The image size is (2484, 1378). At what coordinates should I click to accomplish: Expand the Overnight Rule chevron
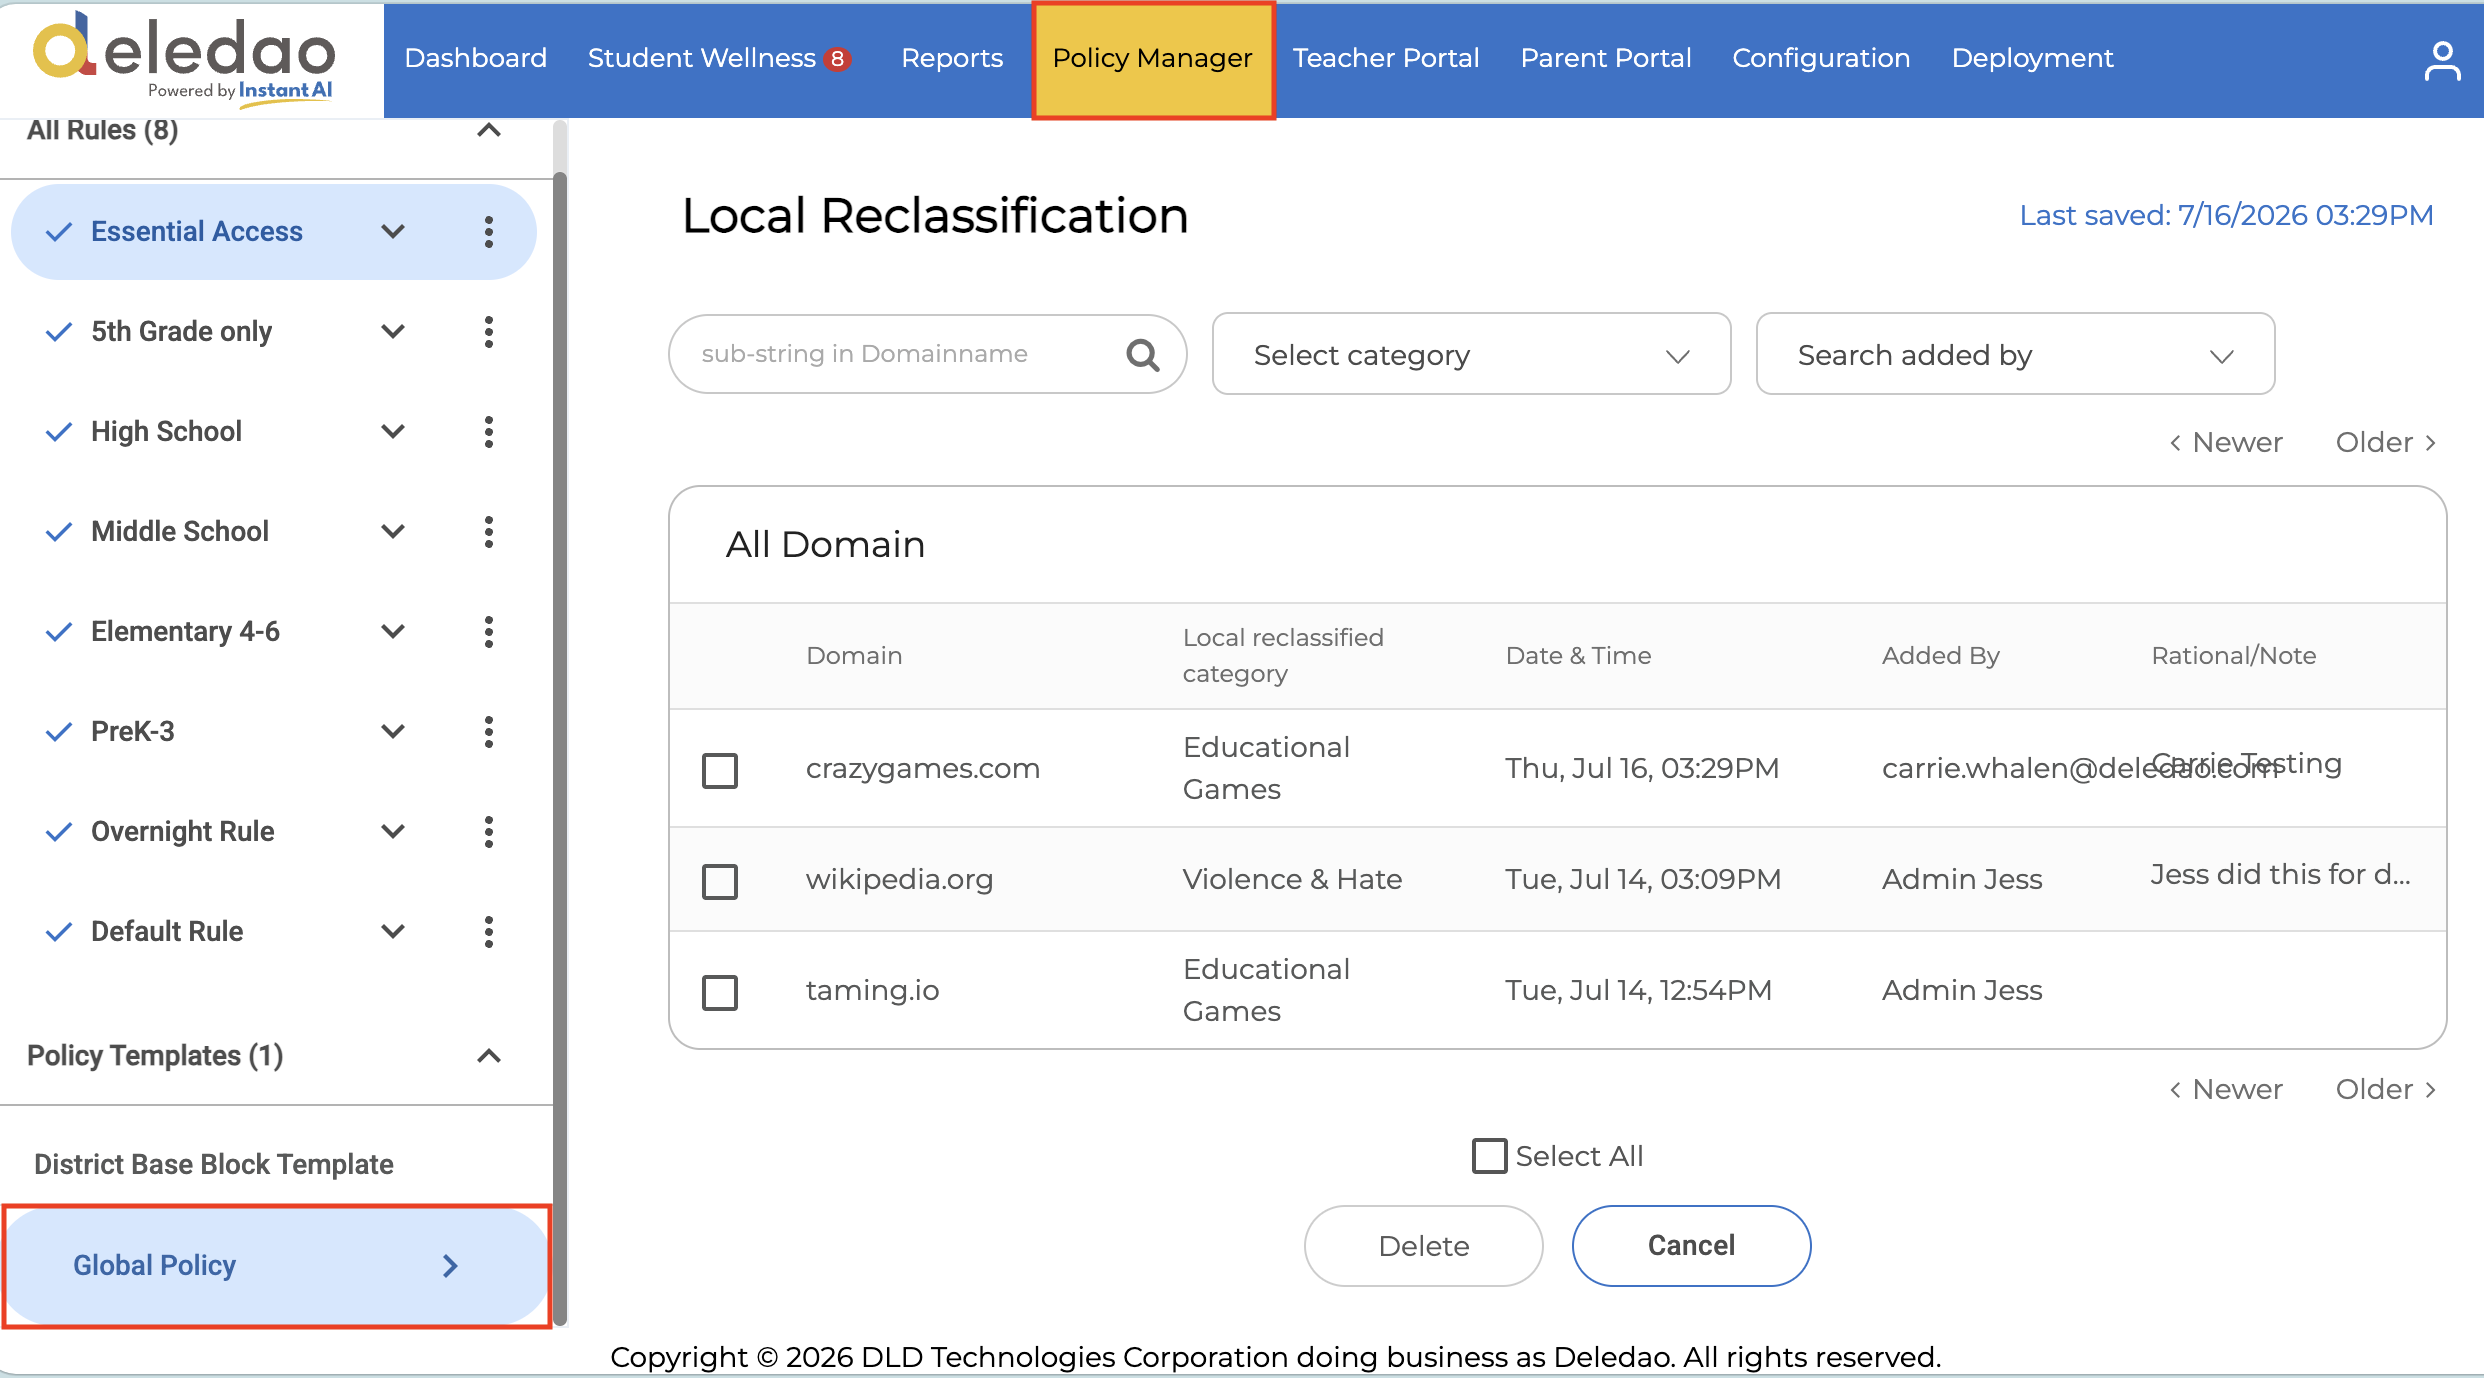pyautogui.click(x=393, y=832)
